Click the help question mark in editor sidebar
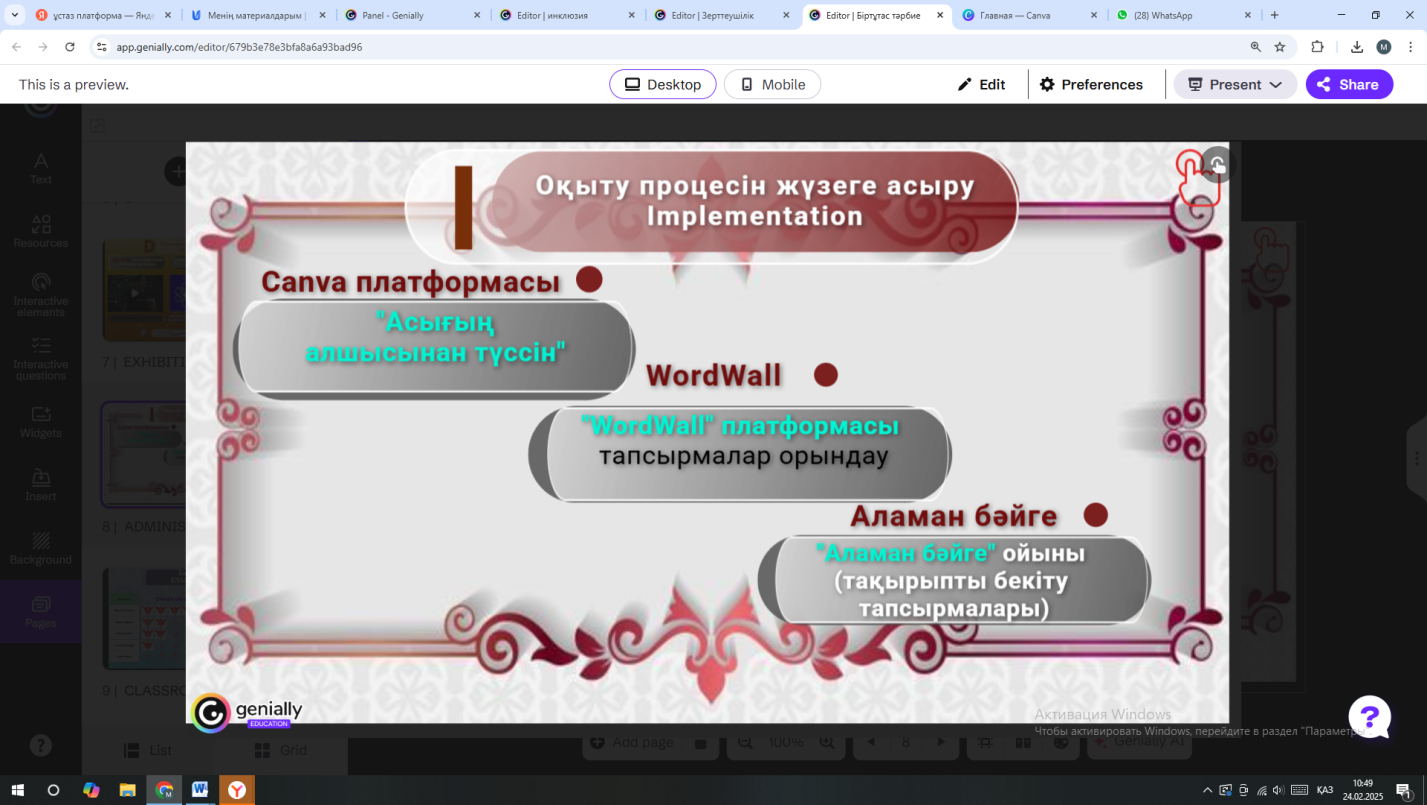This screenshot has height=805, width=1427. 41,745
